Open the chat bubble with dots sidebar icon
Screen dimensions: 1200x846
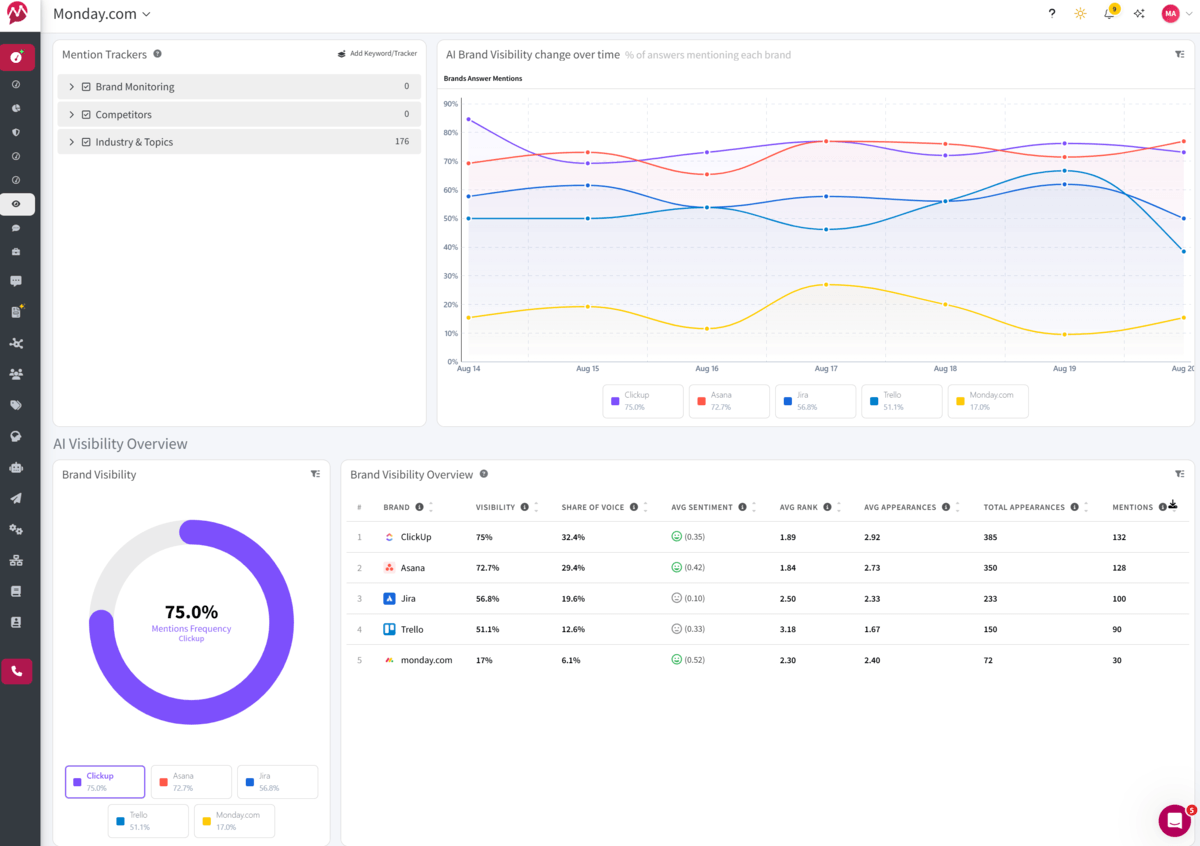coord(16,281)
